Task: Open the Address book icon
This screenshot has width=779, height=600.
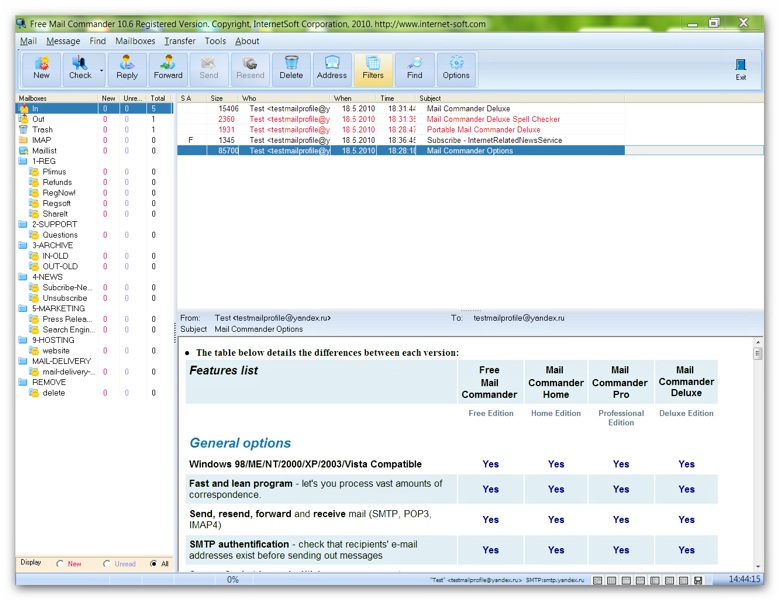Action: (332, 69)
